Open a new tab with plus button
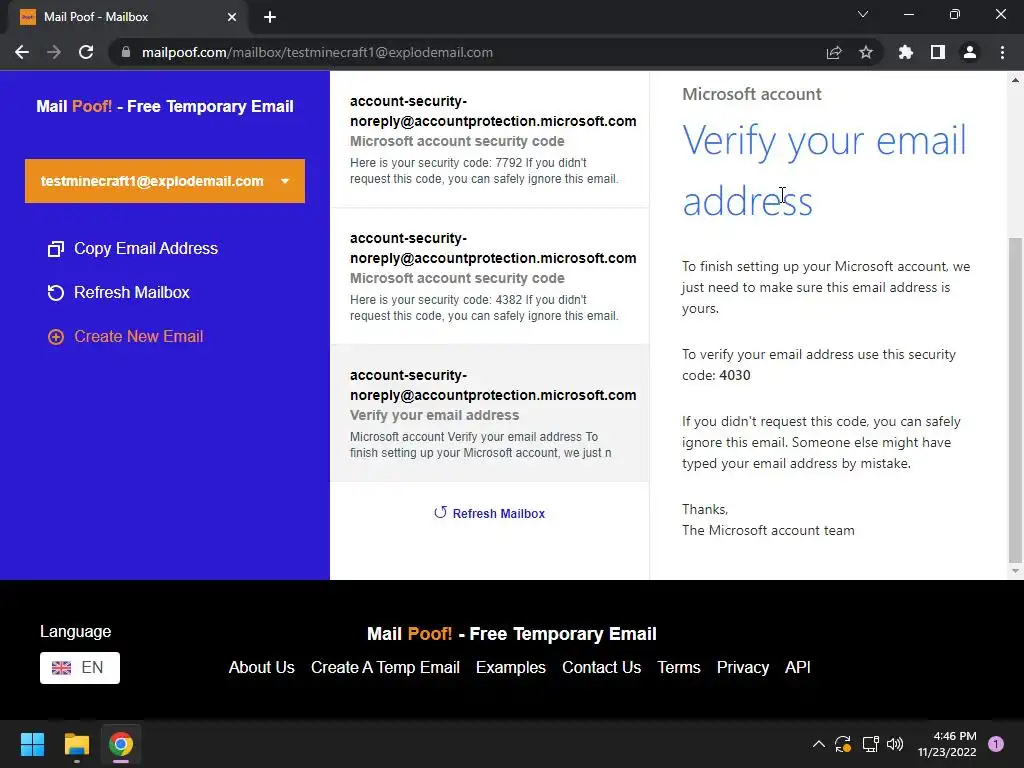 pyautogui.click(x=270, y=17)
